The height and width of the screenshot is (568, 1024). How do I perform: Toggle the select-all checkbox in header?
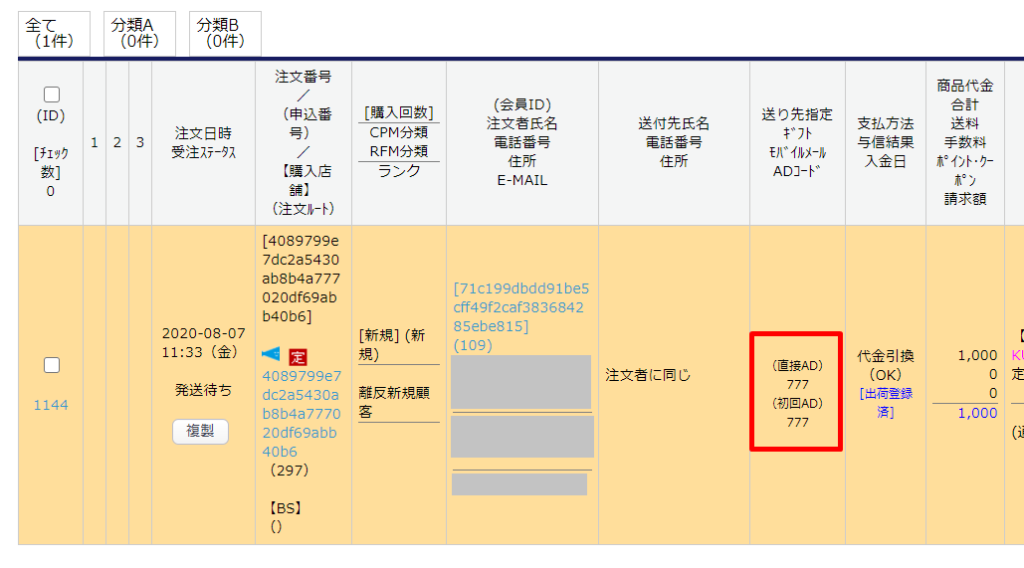(x=52, y=95)
